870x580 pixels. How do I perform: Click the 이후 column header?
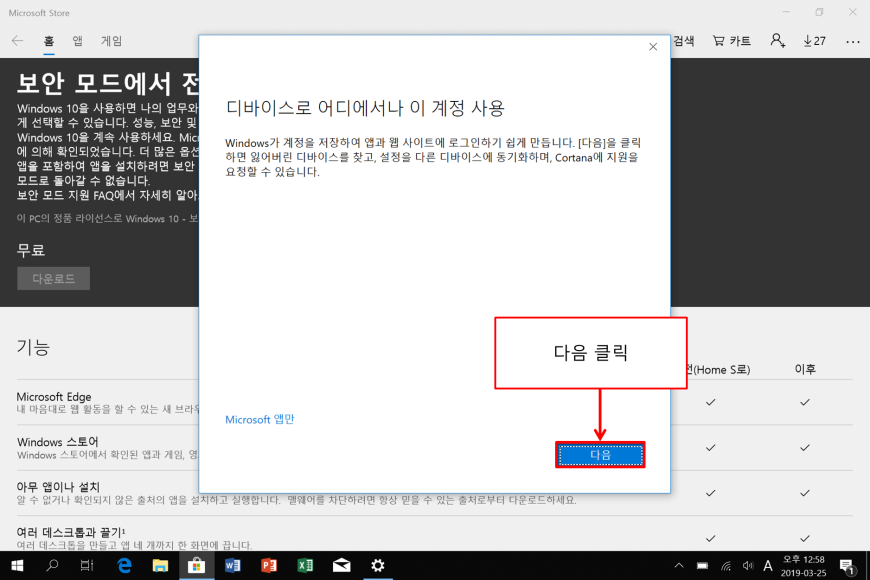pos(805,369)
